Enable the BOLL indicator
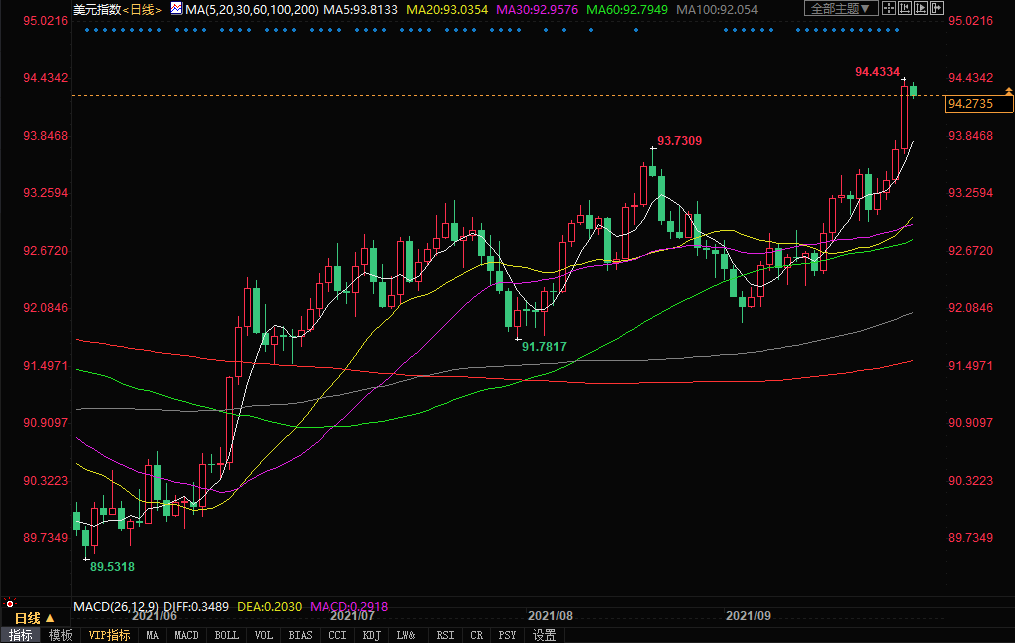This screenshot has width=1015, height=643. (x=227, y=635)
